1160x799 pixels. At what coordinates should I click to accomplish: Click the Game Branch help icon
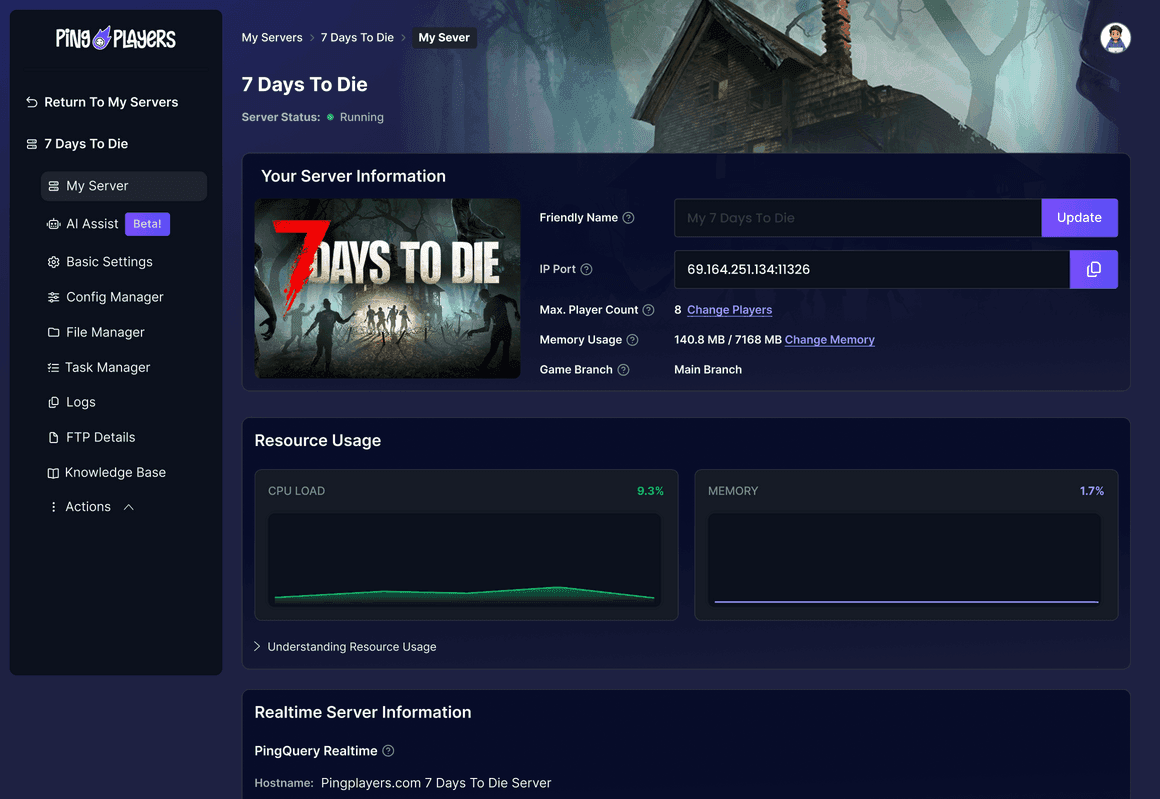click(x=623, y=370)
